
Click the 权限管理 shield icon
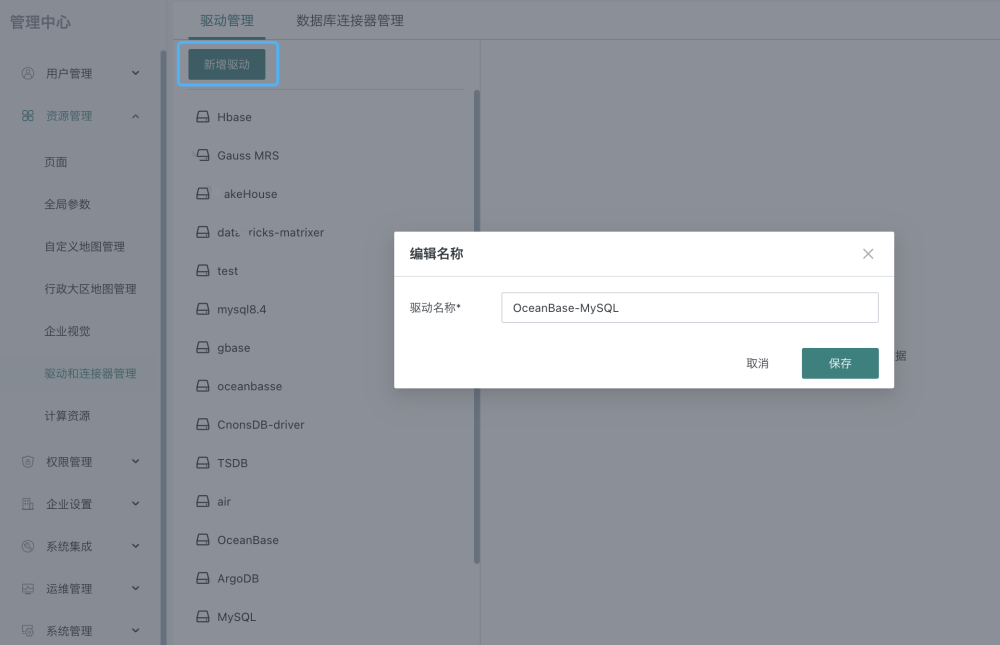(27, 461)
